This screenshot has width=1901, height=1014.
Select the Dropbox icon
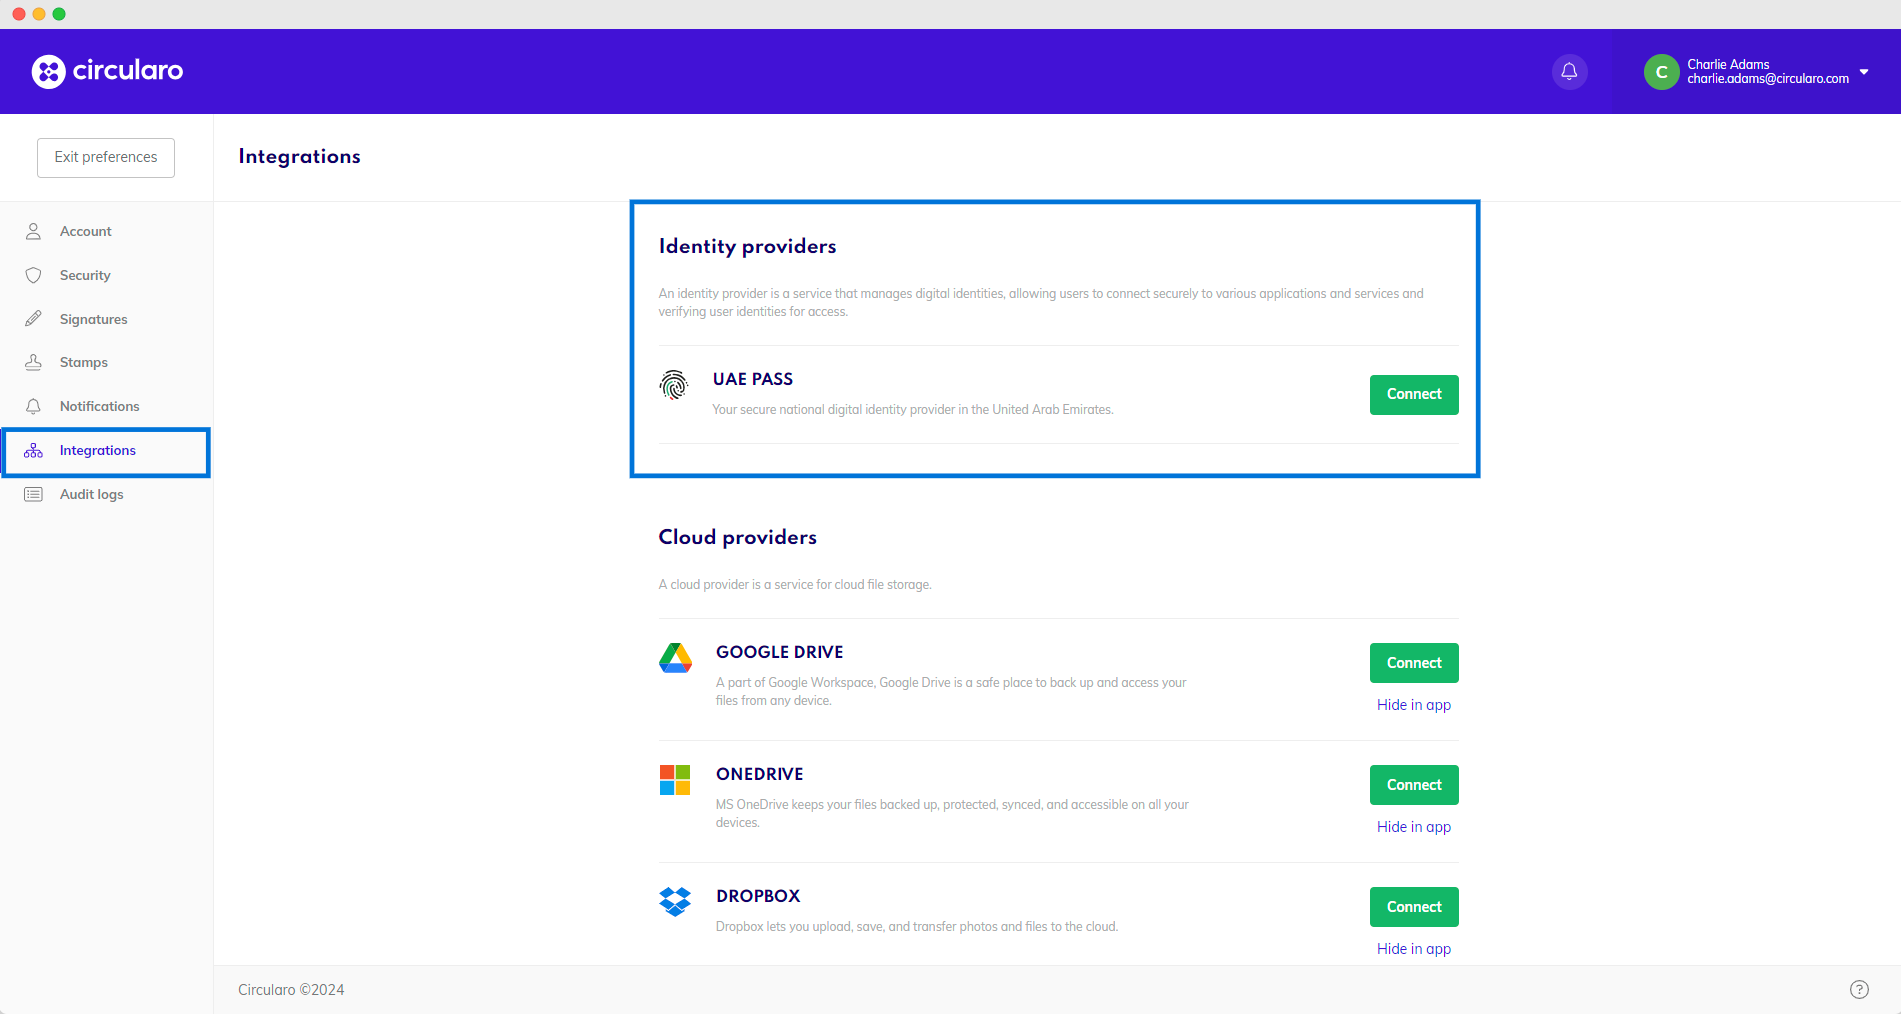(675, 902)
